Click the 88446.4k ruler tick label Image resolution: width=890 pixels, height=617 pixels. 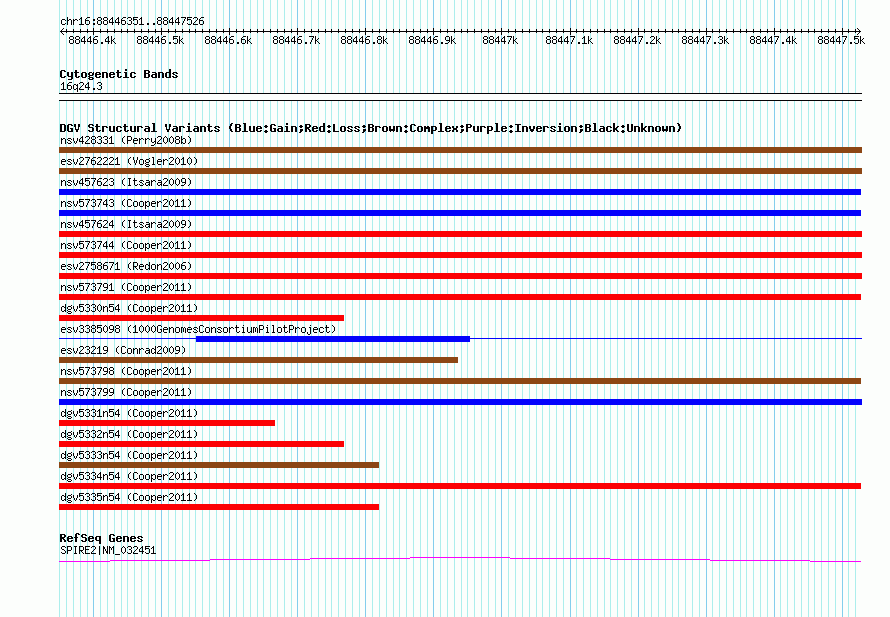tap(92, 40)
